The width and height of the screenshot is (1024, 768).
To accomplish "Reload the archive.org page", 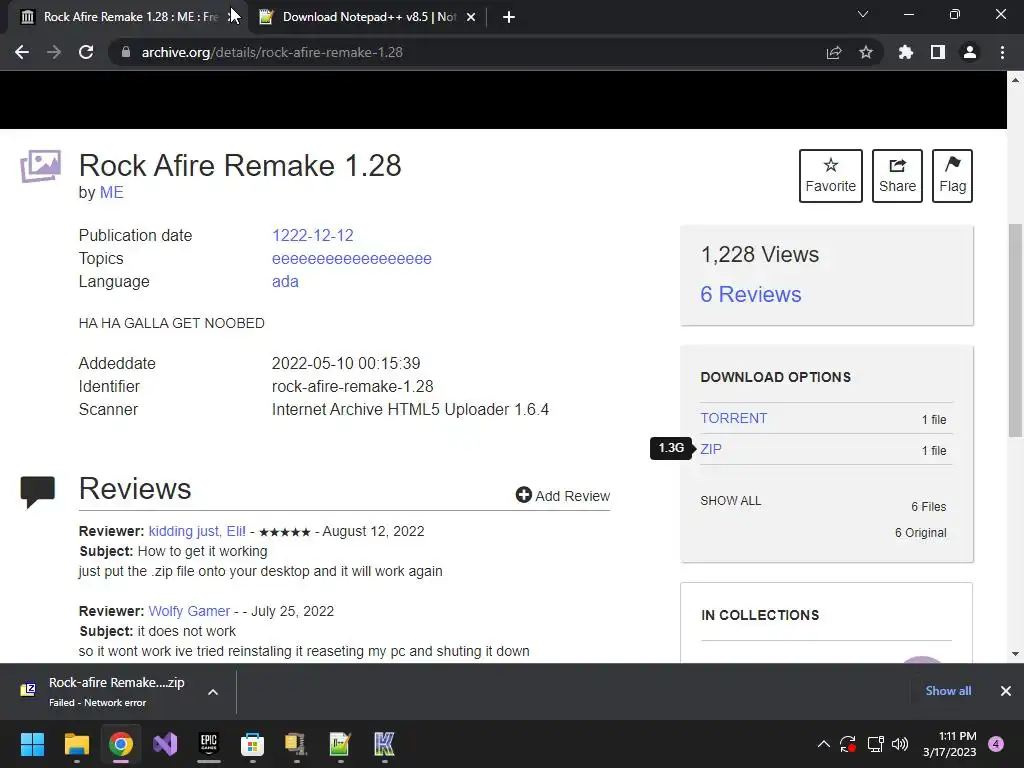I will point(86,52).
